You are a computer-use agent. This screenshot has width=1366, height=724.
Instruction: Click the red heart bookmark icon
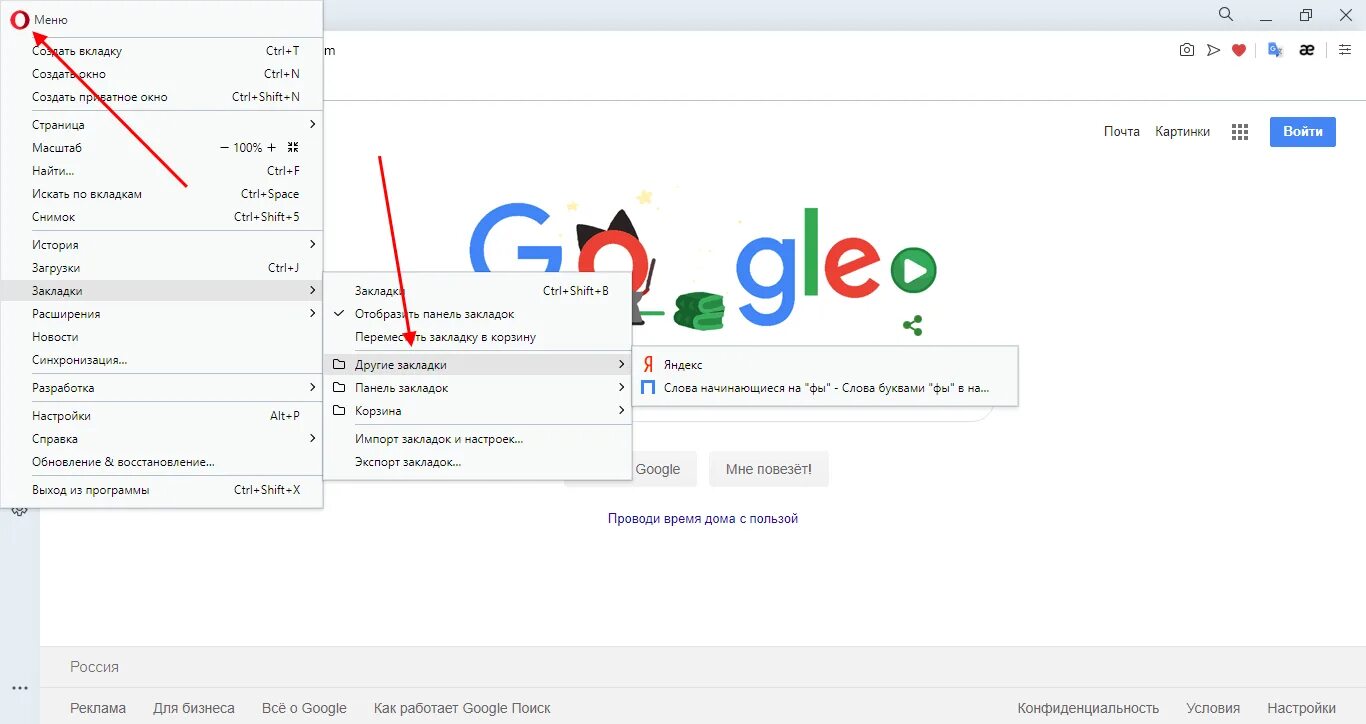1239,50
